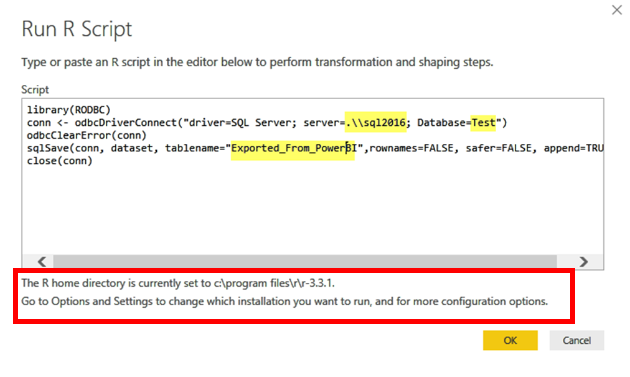Place cursor on the library(RODBC) line
The height and width of the screenshot is (377, 630).
pos(69,110)
